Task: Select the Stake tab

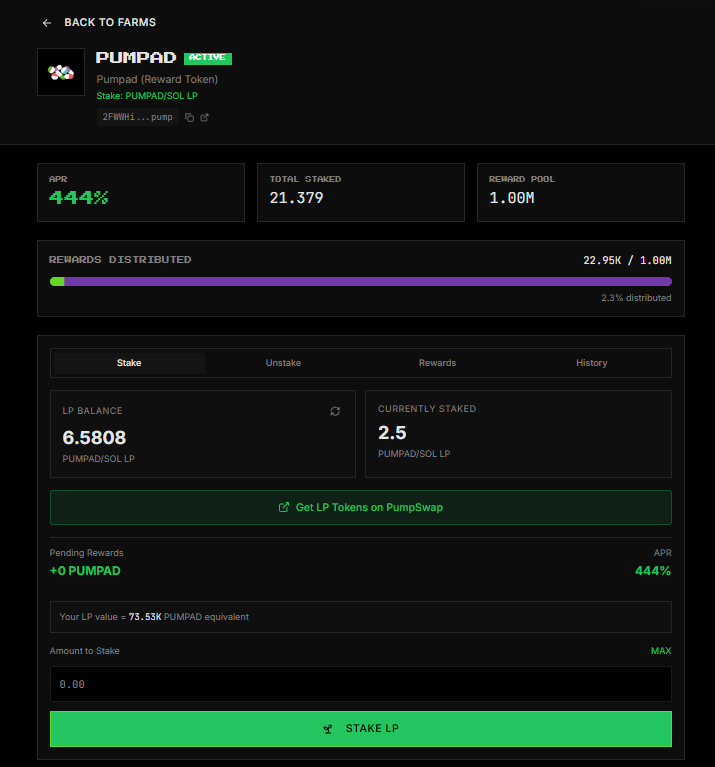Action: pyautogui.click(x=129, y=363)
